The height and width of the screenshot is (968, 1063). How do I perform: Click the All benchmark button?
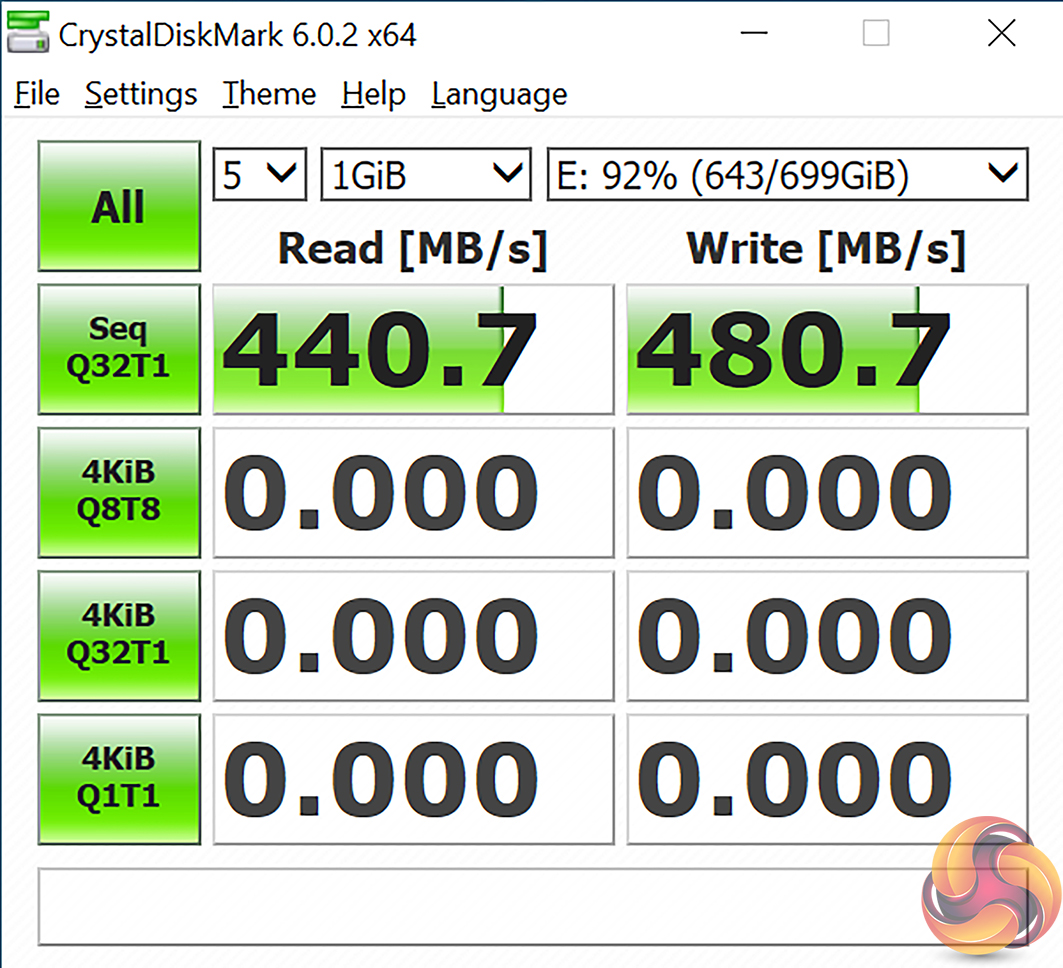(x=119, y=206)
